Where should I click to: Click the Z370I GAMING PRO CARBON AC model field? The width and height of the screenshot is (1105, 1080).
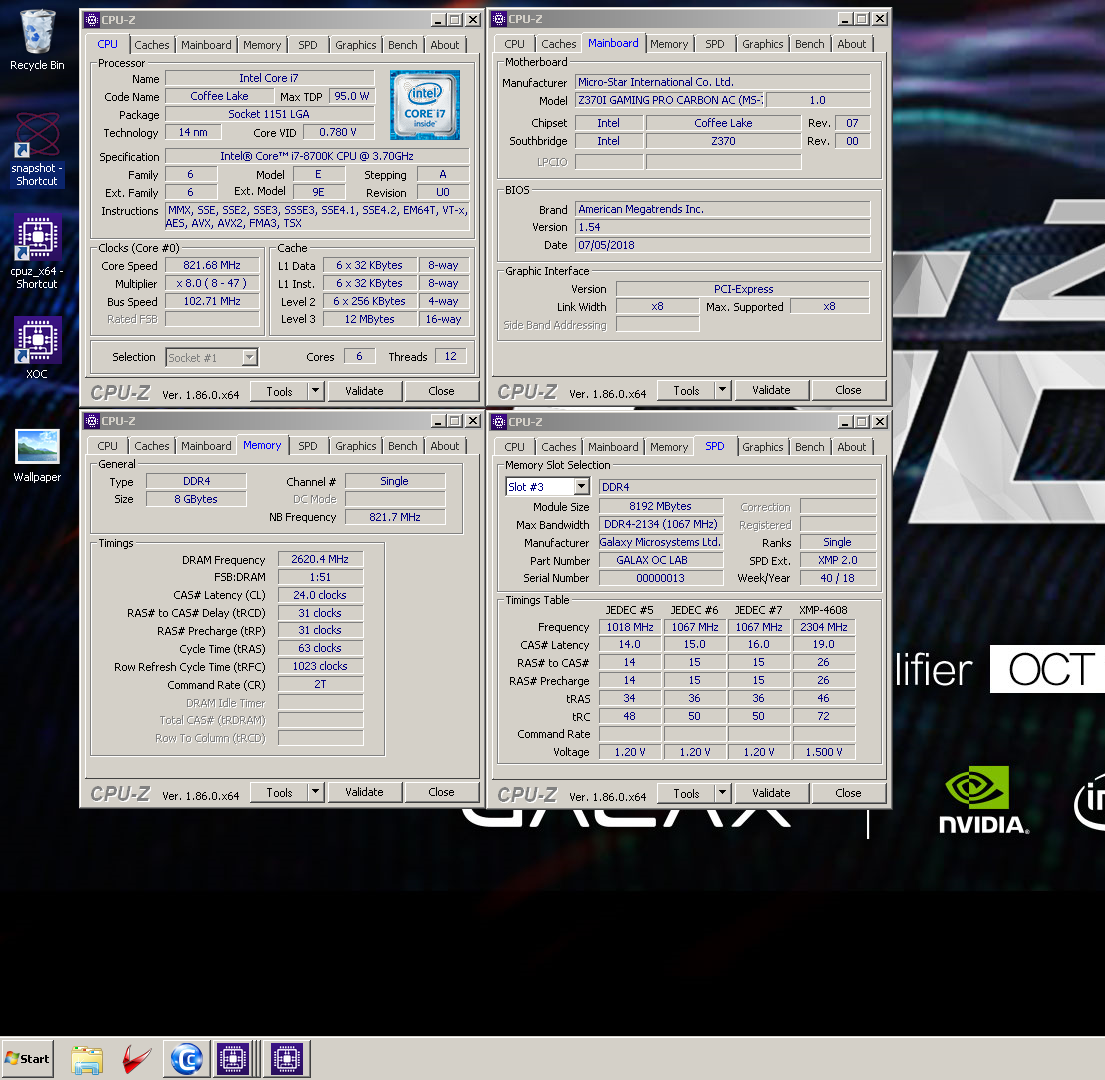pos(670,100)
